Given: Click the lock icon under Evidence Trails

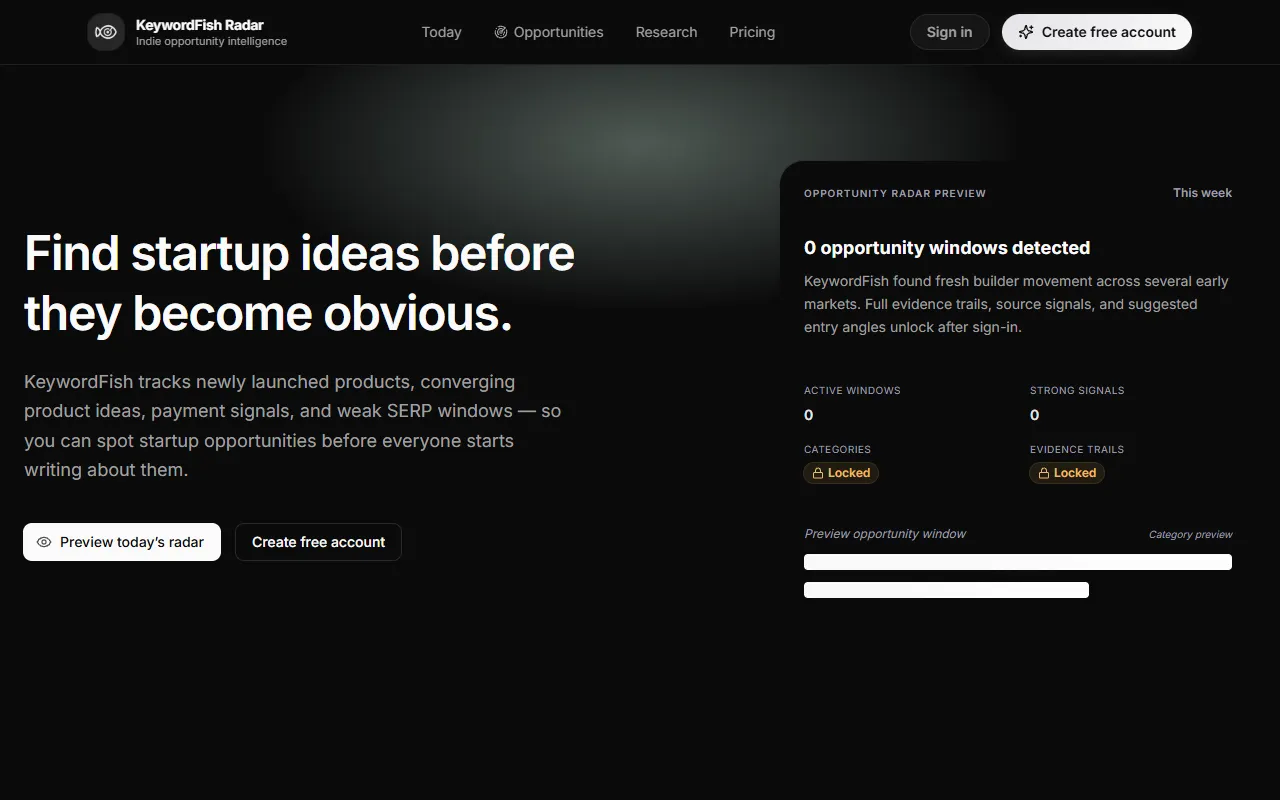Looking at the screenshot, I should [x=1044, y=473].
